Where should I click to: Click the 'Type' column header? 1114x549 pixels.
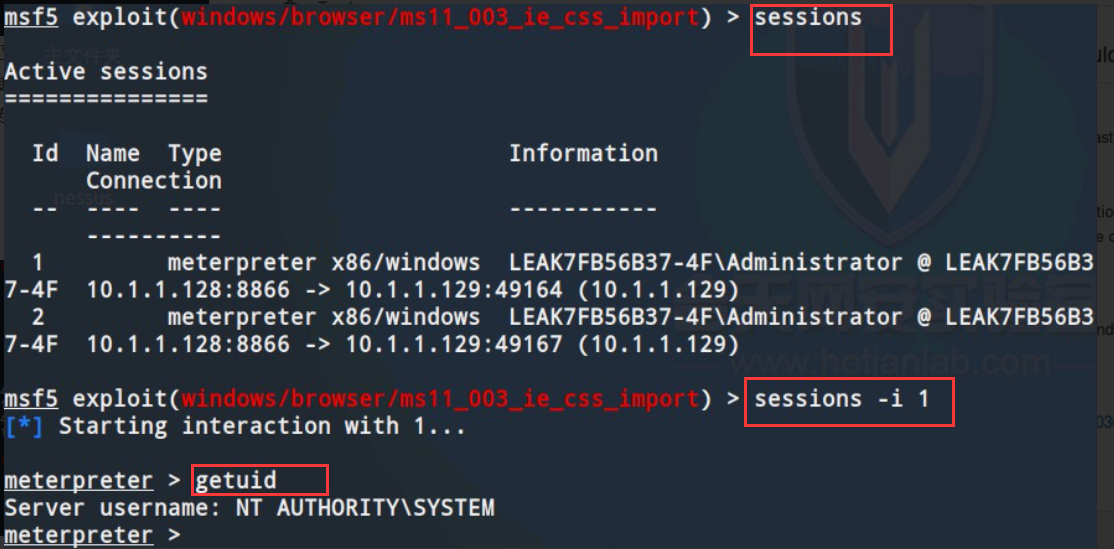(x=195, y=153)
